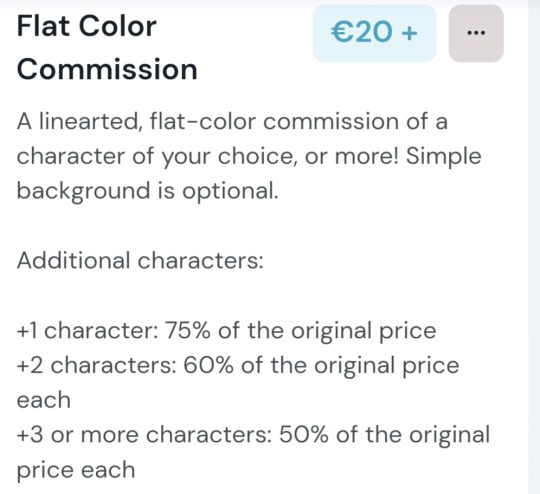Click the final 'price each' text line
540x494 pixels.
click(76, 470)
